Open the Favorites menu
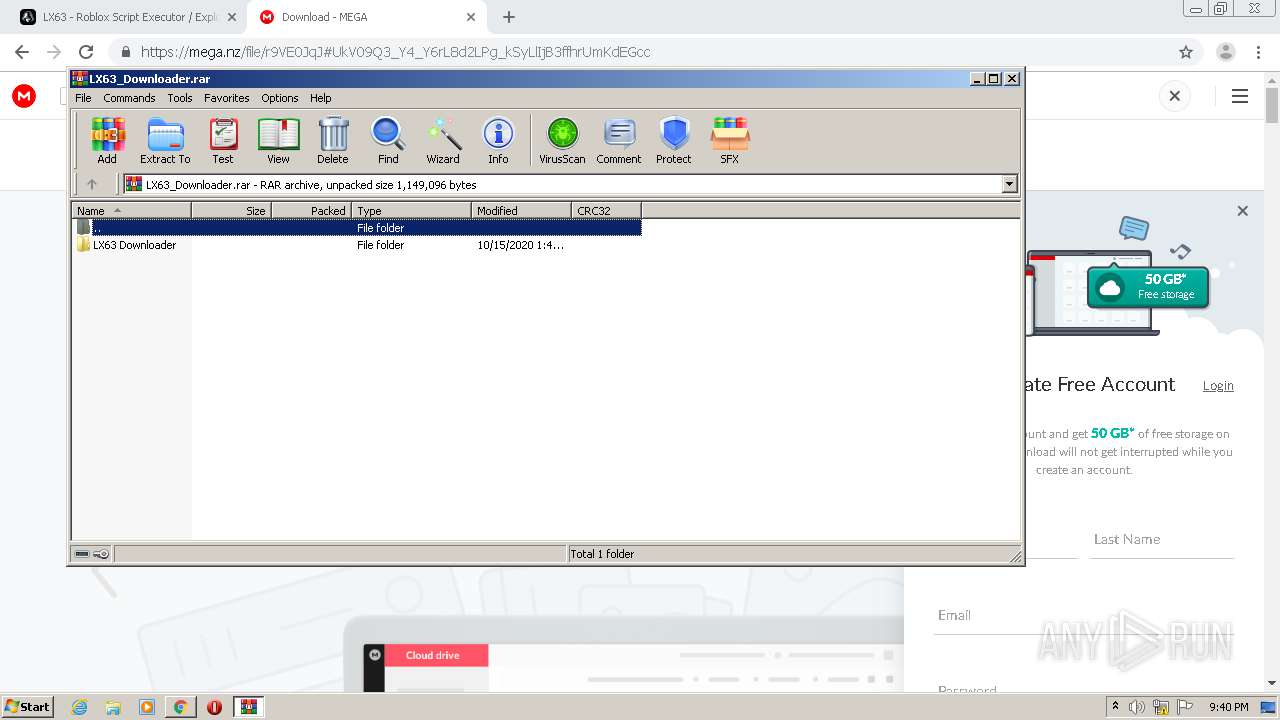Viewport: 1280px width, 720px height. coord(227,98)
